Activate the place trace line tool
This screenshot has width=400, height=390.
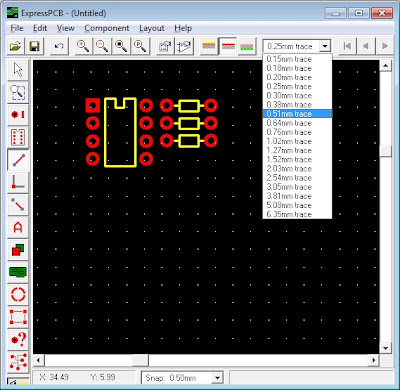18,160
